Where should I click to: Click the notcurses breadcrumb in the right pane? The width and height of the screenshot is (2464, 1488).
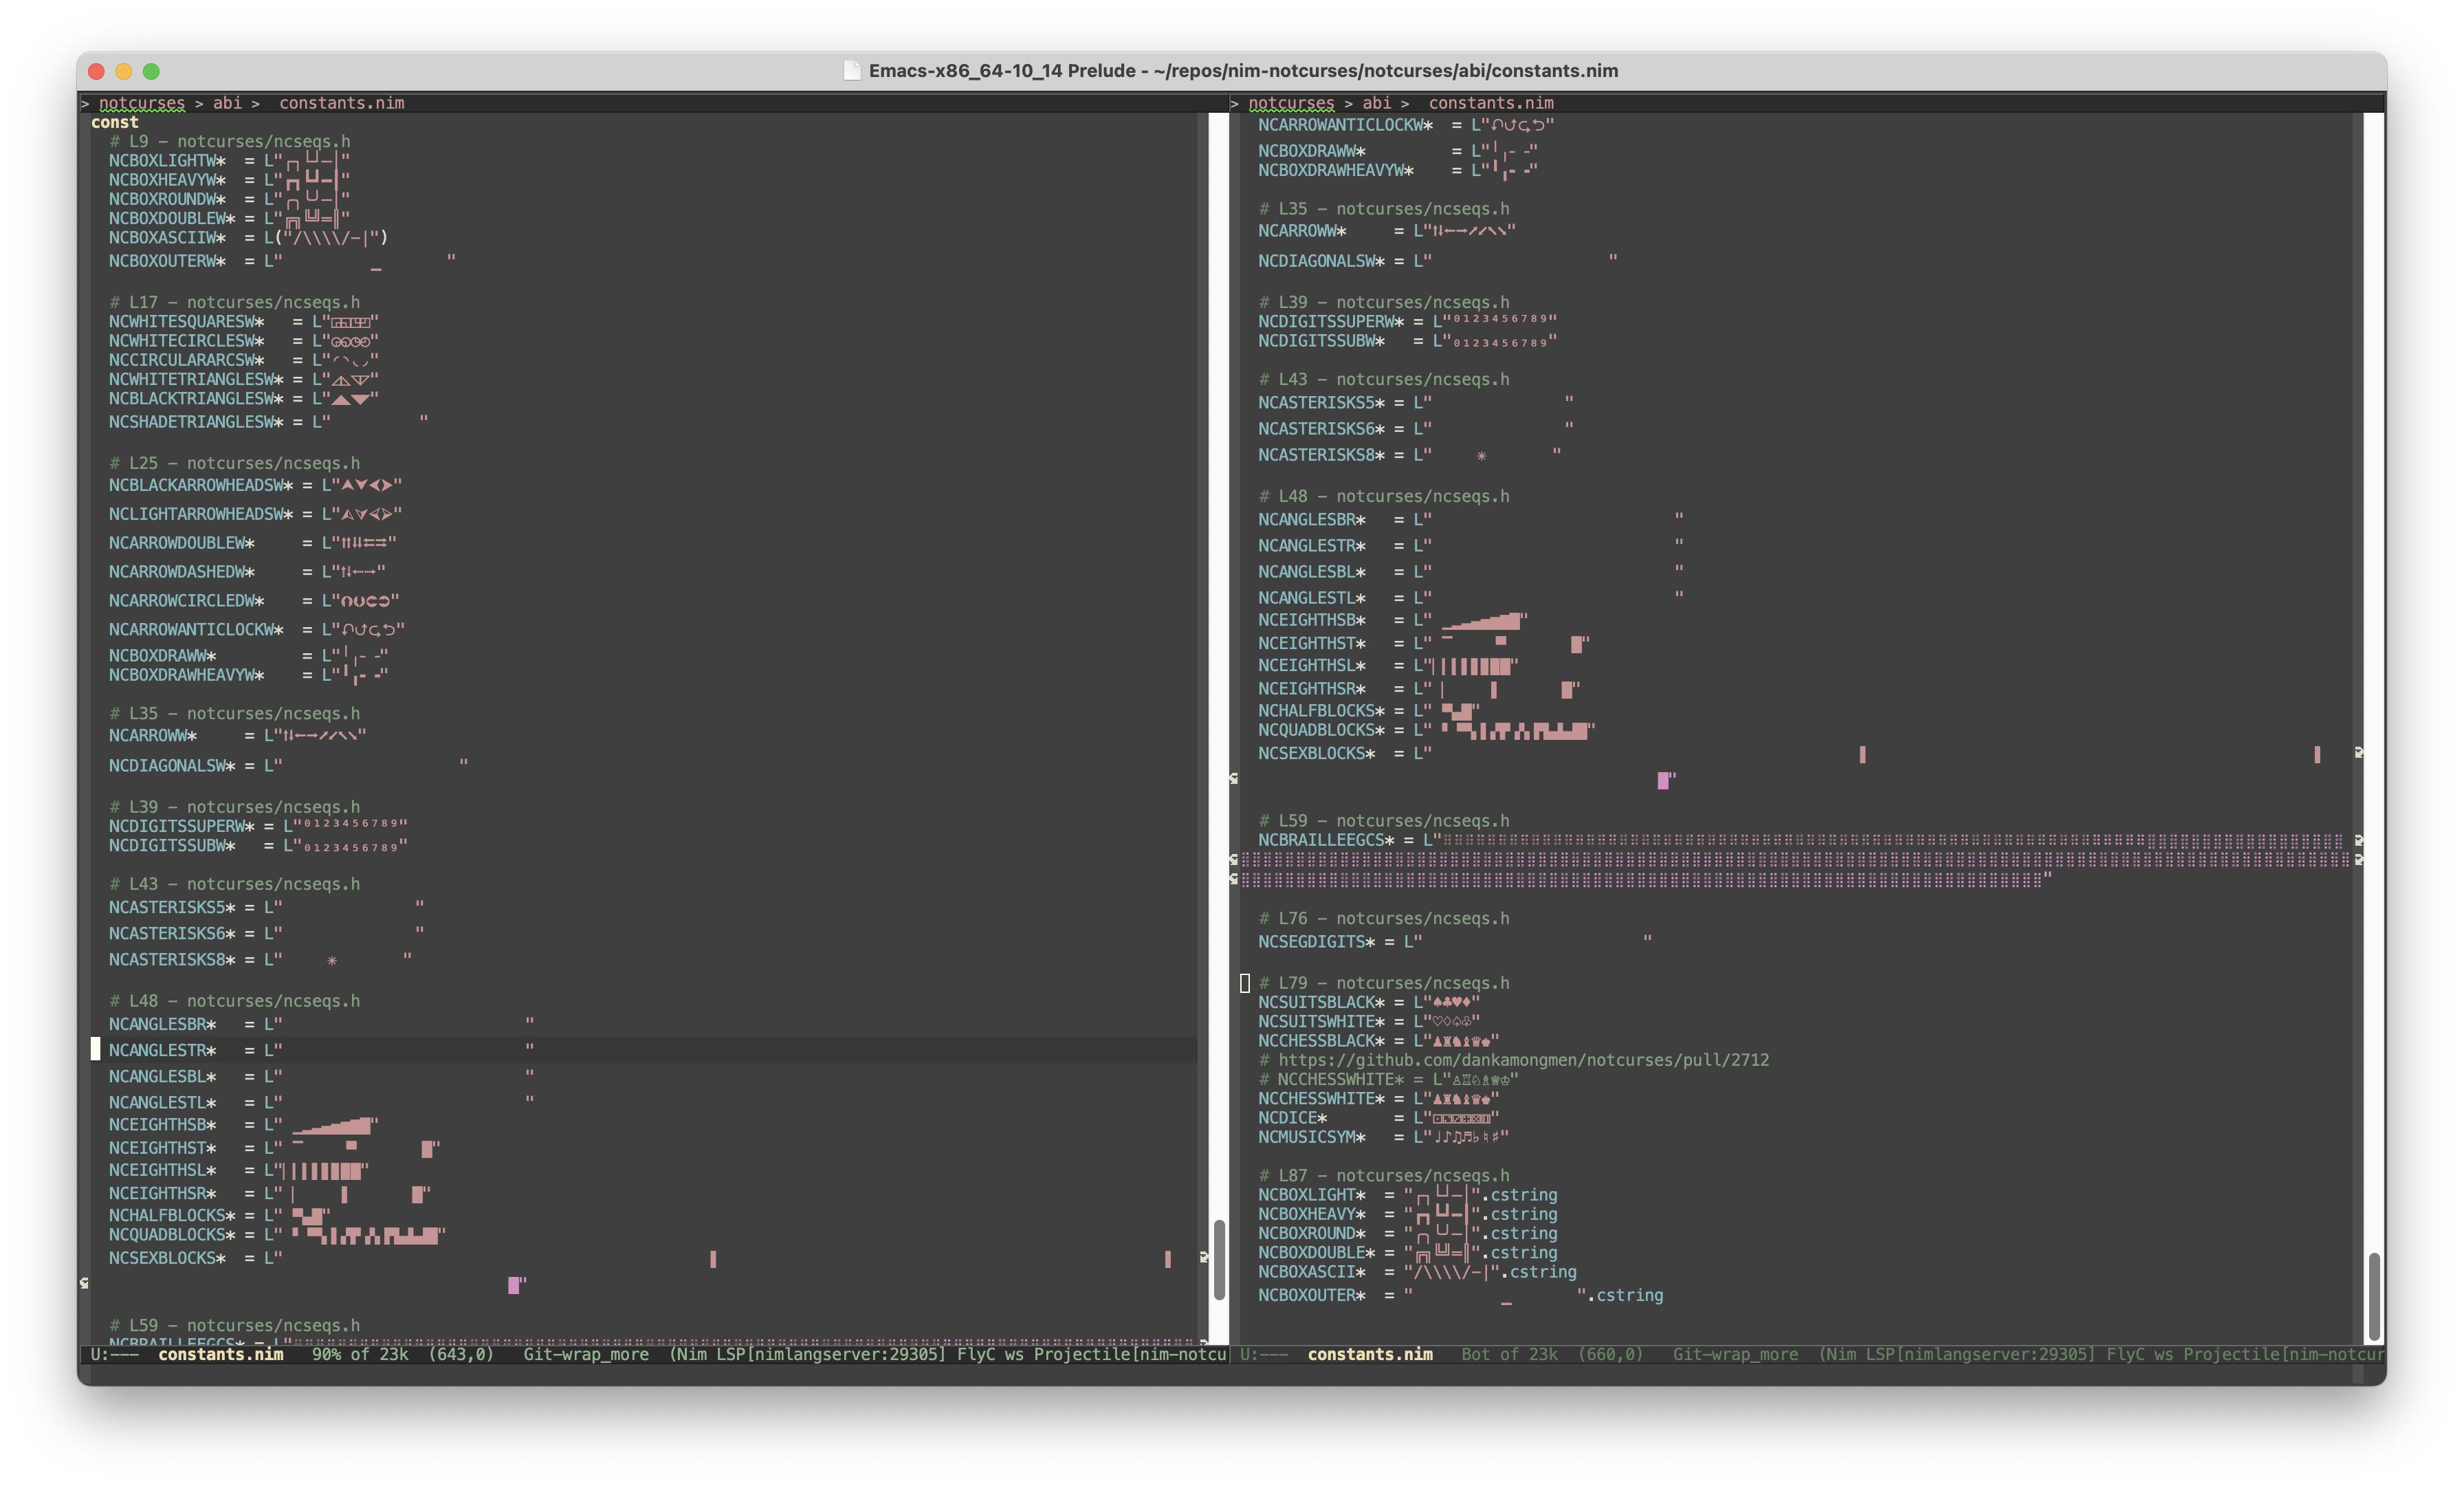click(x=1291, y=103)
